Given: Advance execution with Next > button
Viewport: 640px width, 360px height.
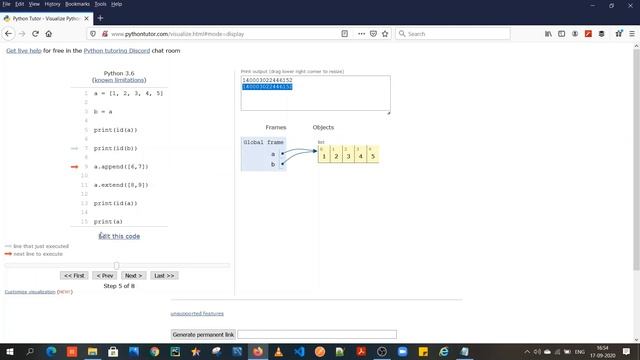Looking at the screenshot, I should point(133,276).
